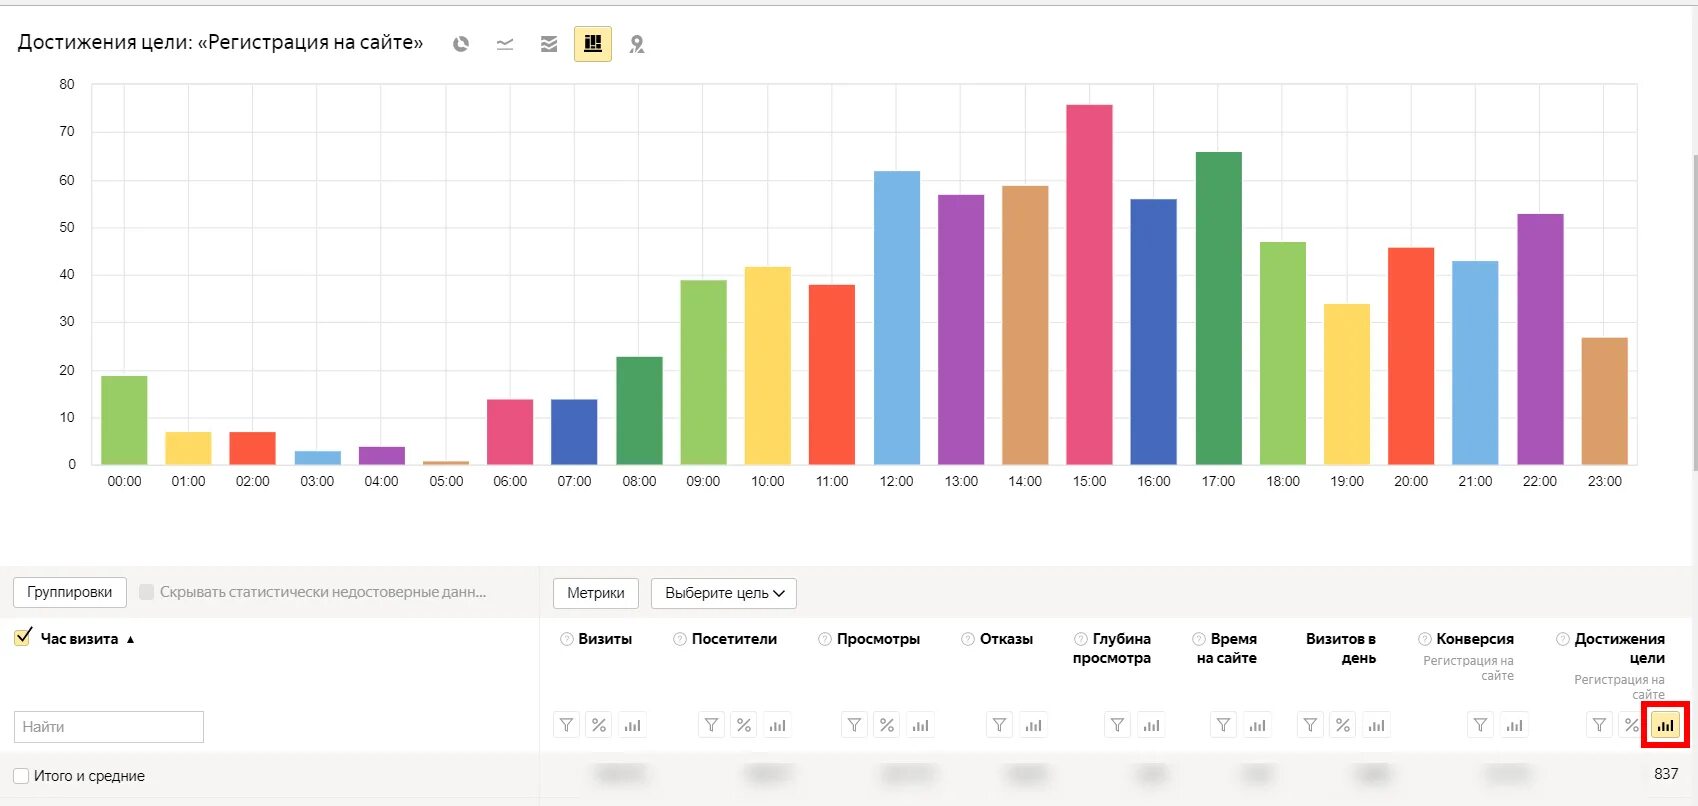Click the 12:00 light blue bar
Viewport: 1698px width, 806px height.
(x=897, y=318)
